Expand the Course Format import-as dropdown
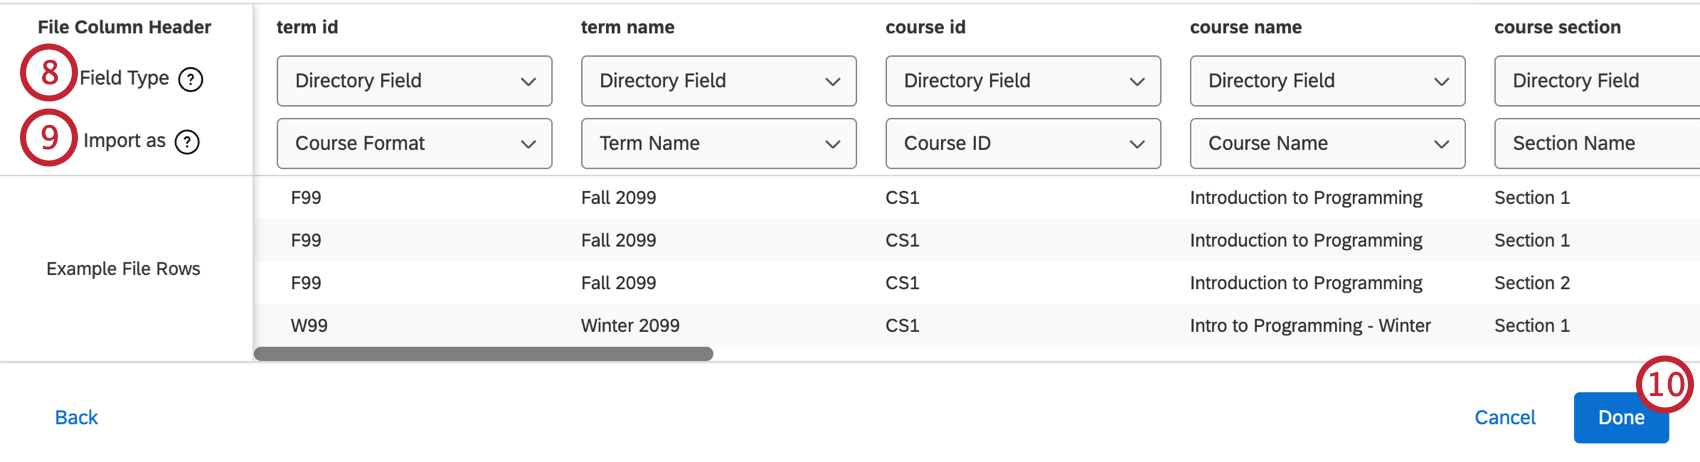This screenshot has width=1700, height=462. pos(414,144)
